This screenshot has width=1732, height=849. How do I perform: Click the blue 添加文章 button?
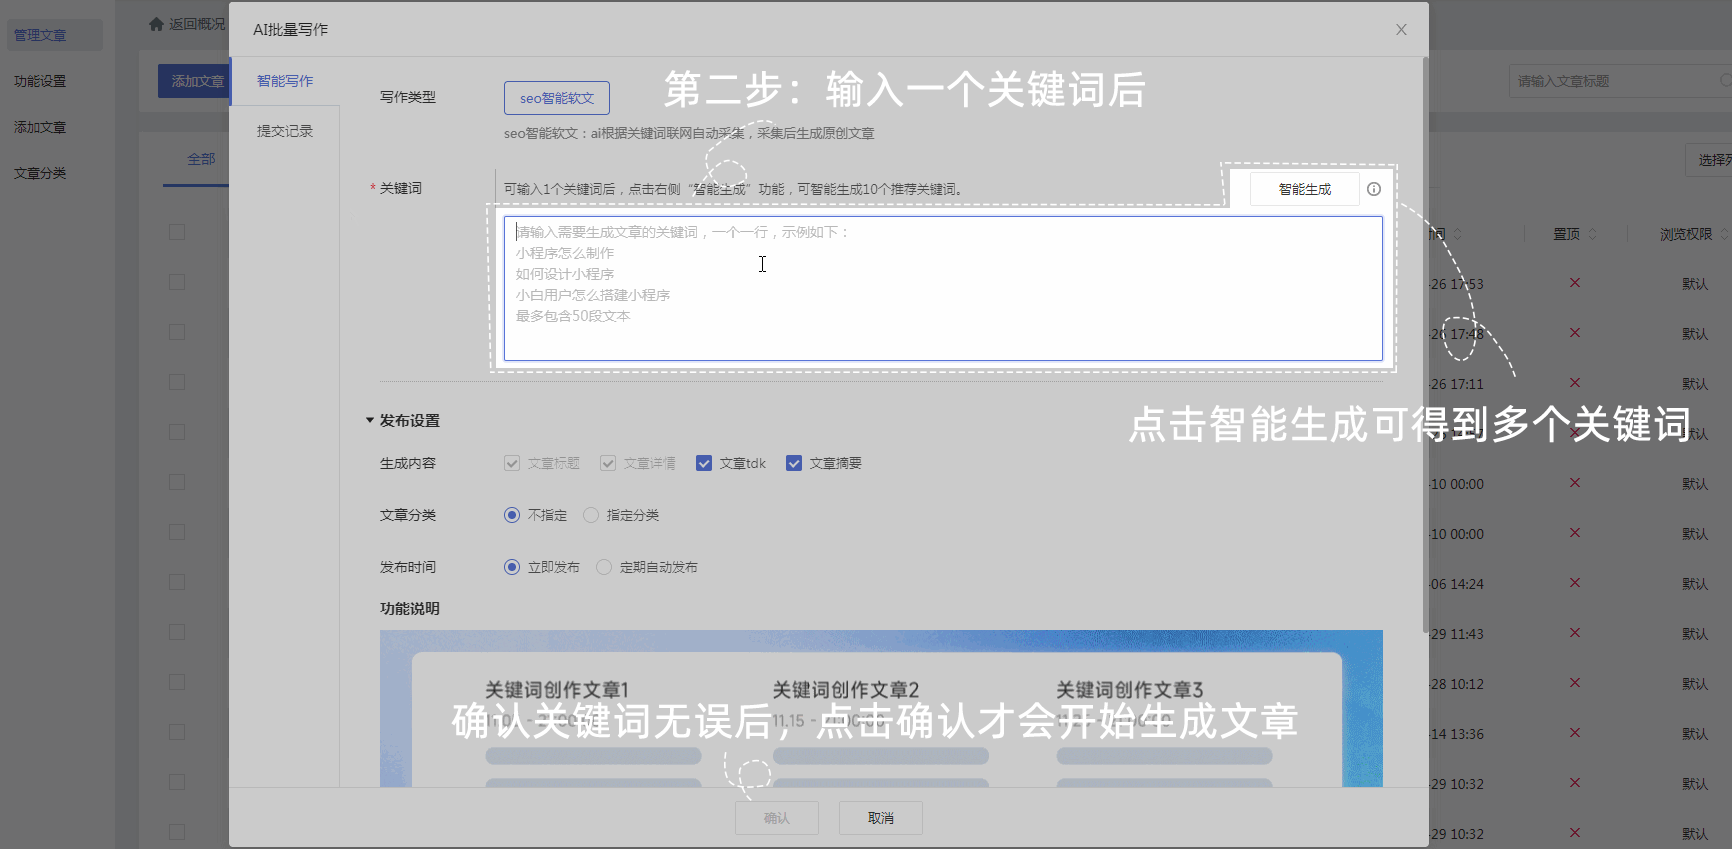tap(194, 81)
